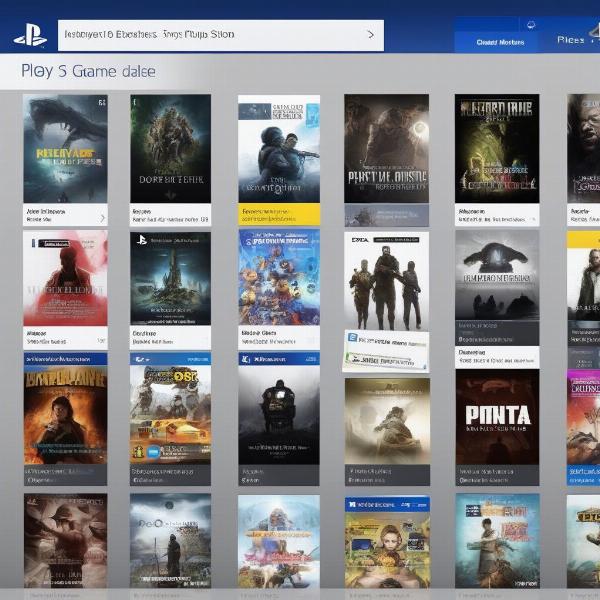Image resolution: width=600 pixels, height=600 pixels.
Task: Click the white "Dtaneeding" caption above the PINTA cover
Action: (x=497, y=357)
